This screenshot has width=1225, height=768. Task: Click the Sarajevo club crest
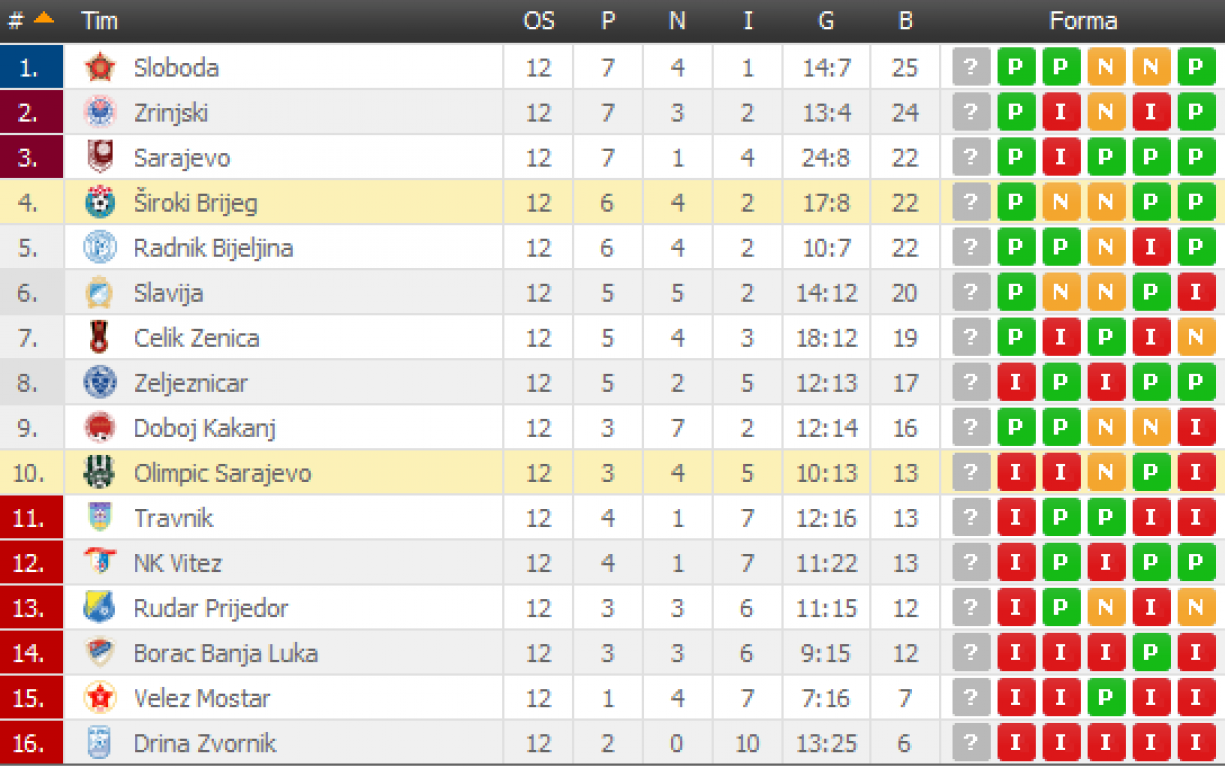pos(100,157)
